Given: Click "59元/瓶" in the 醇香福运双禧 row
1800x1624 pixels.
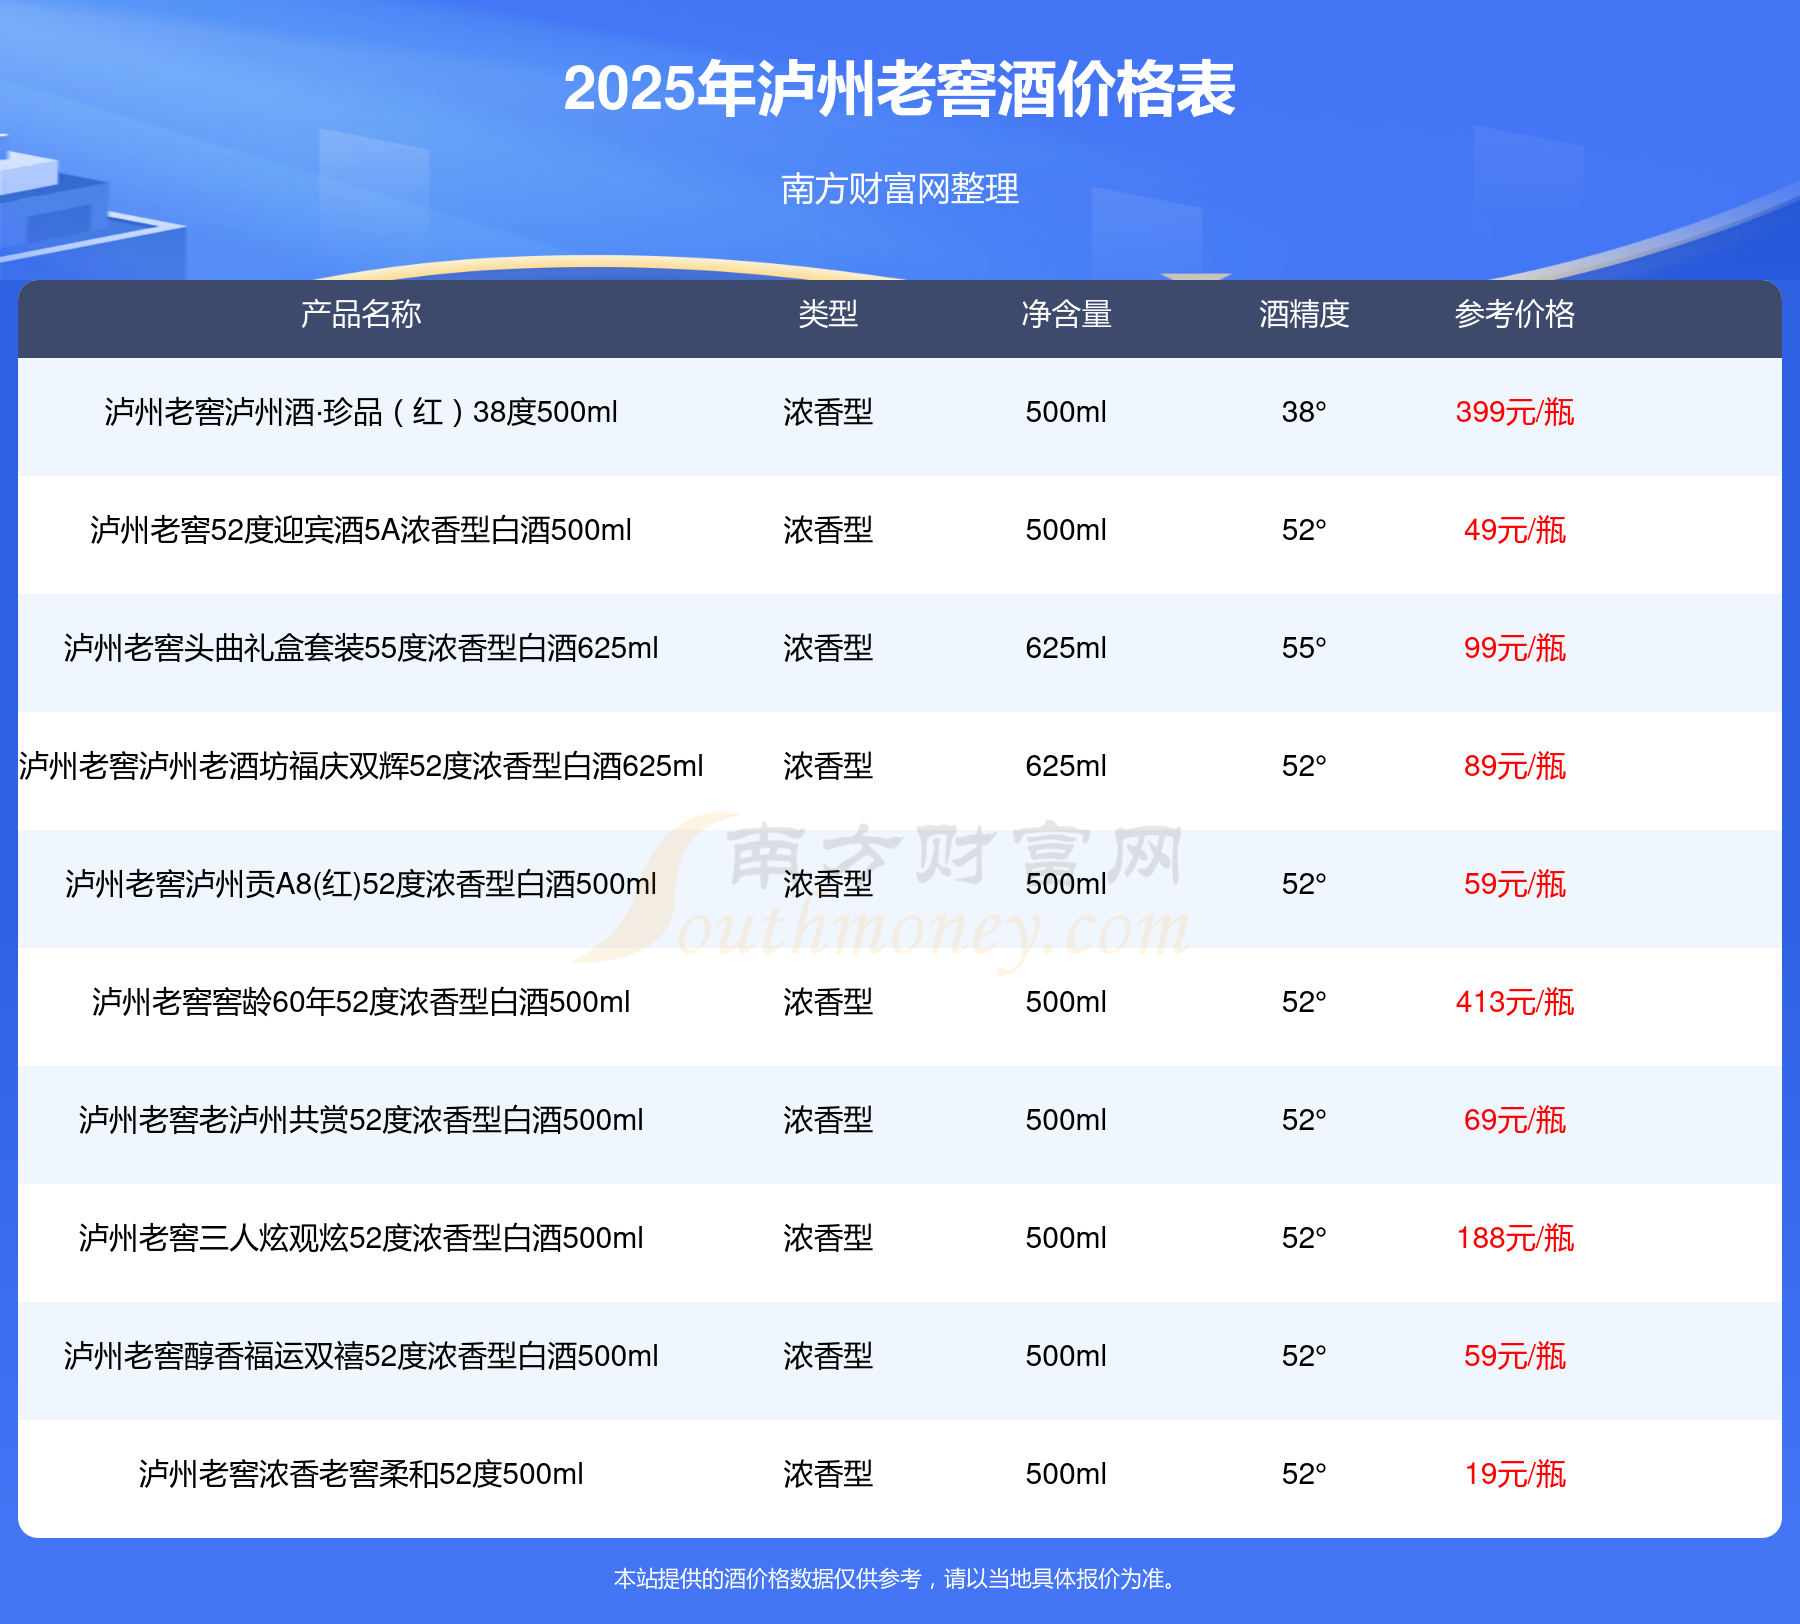Looking at the screenshot, I should (1515, 1356).
